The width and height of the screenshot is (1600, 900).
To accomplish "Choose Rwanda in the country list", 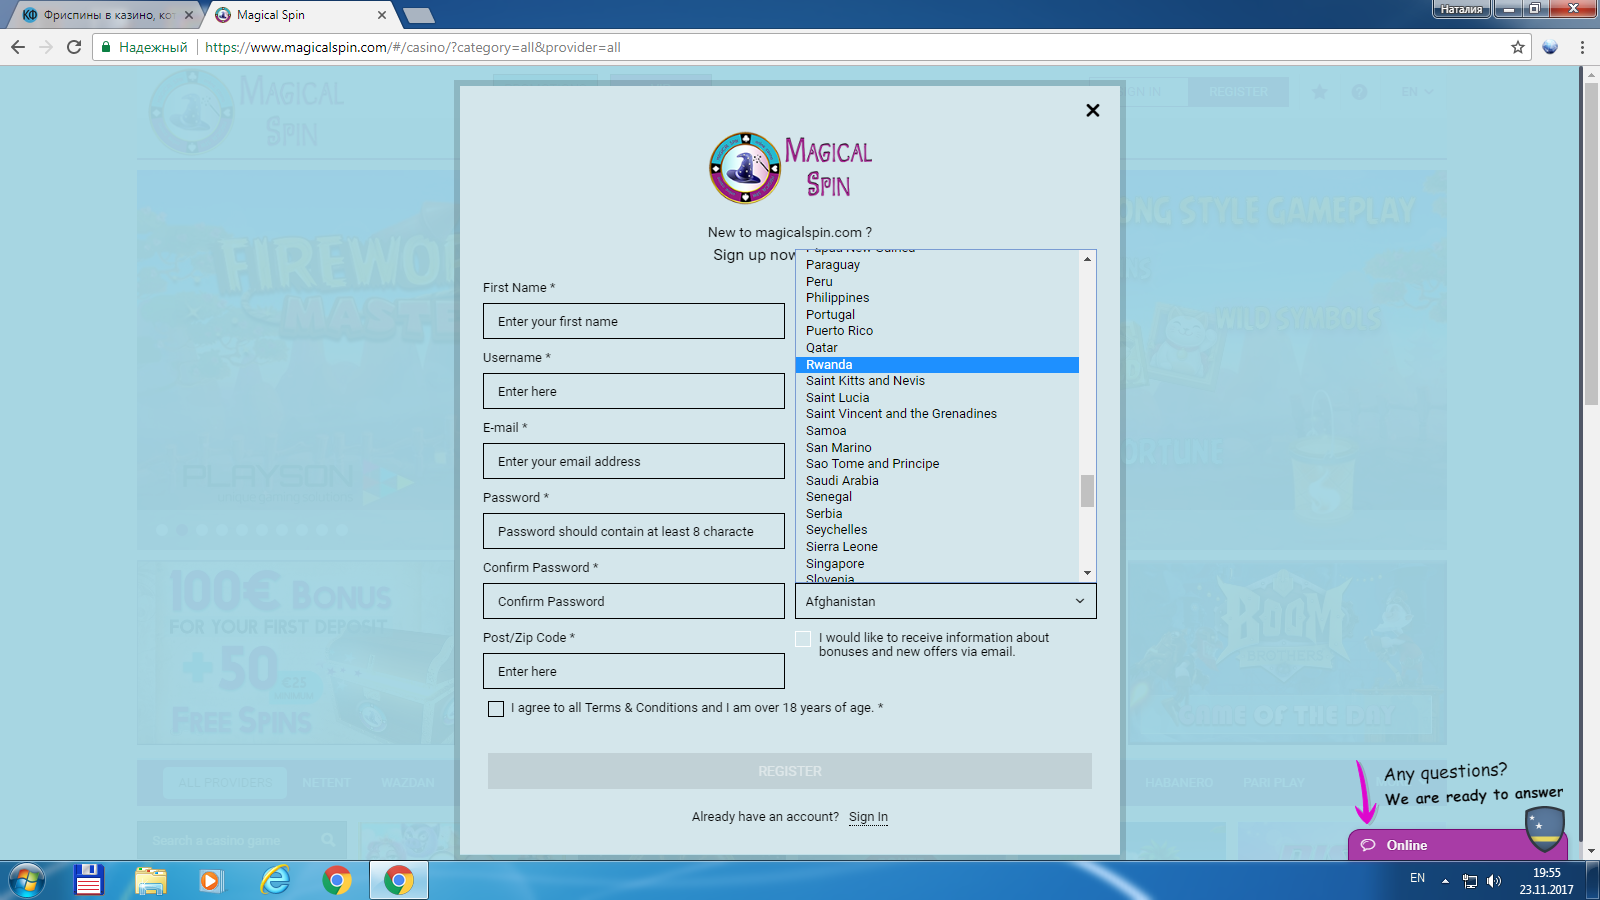I will [937, 365].
